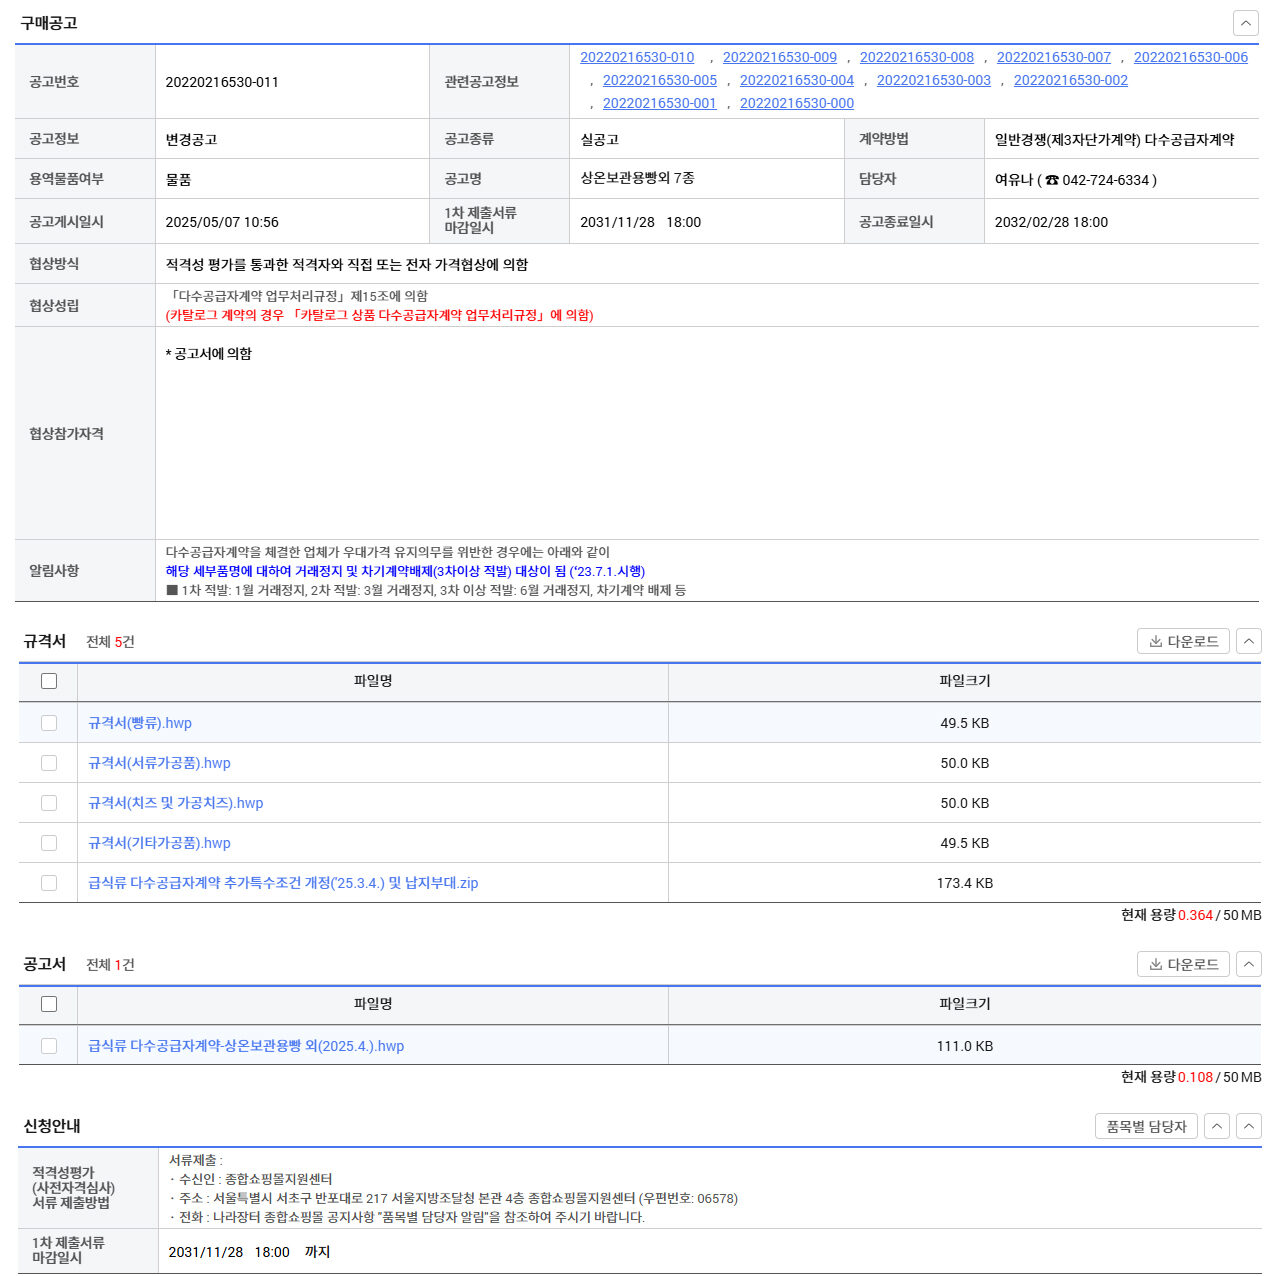Open the 품목별 담당자 button

(x=1145, y=1126)
